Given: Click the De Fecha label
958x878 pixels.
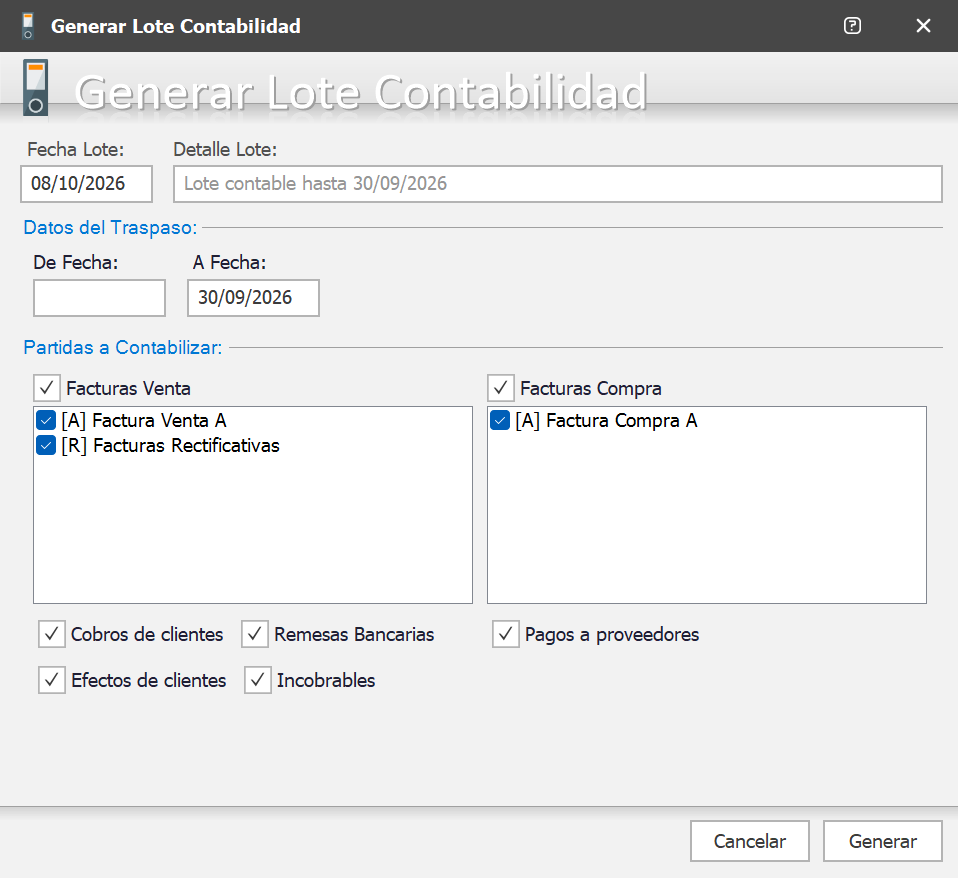Looking at the screenshot, I should click(76, 263).
